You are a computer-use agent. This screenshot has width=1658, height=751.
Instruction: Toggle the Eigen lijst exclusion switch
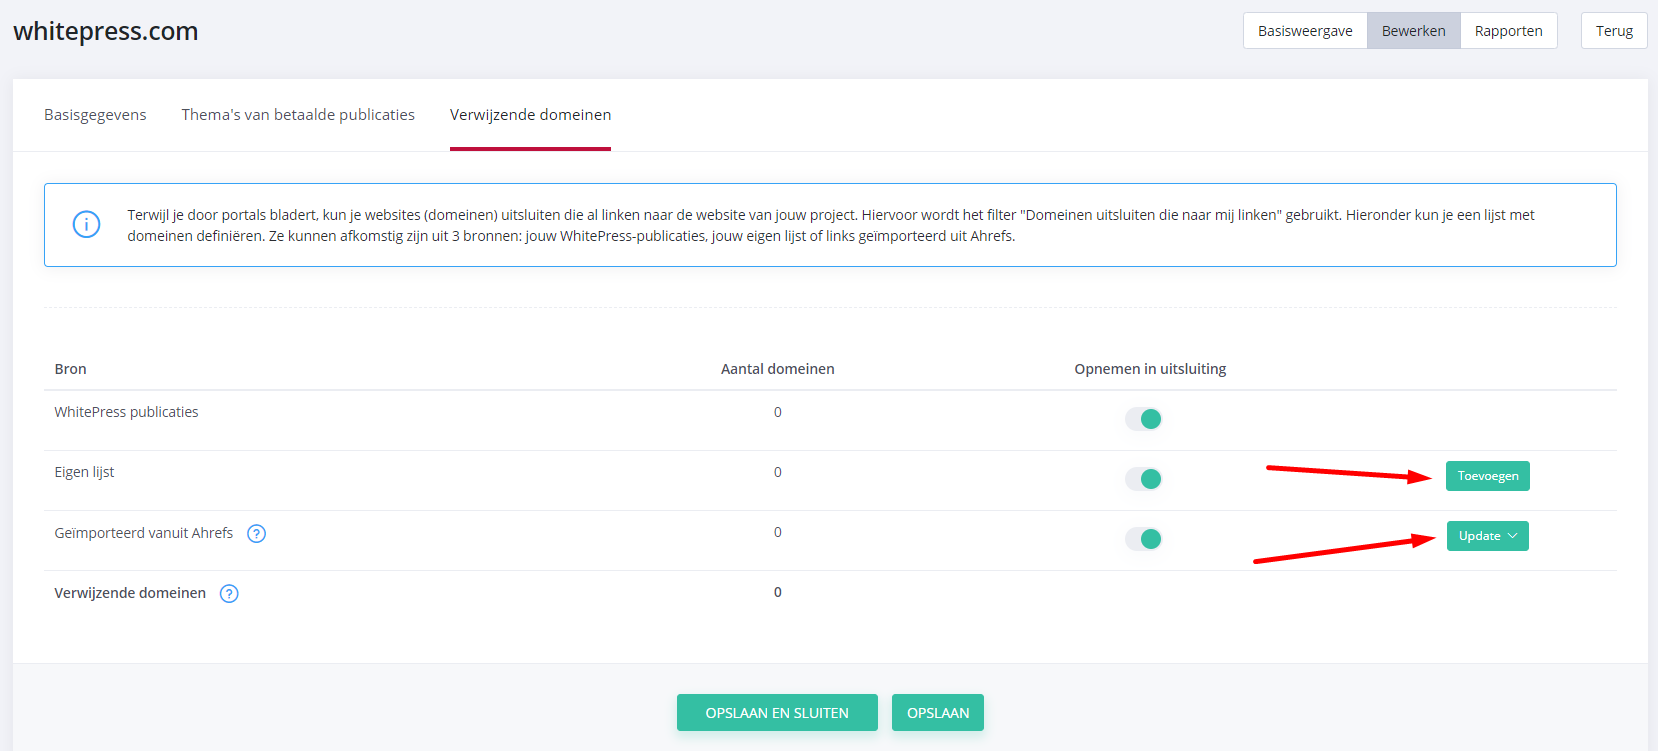(1144, 479)
